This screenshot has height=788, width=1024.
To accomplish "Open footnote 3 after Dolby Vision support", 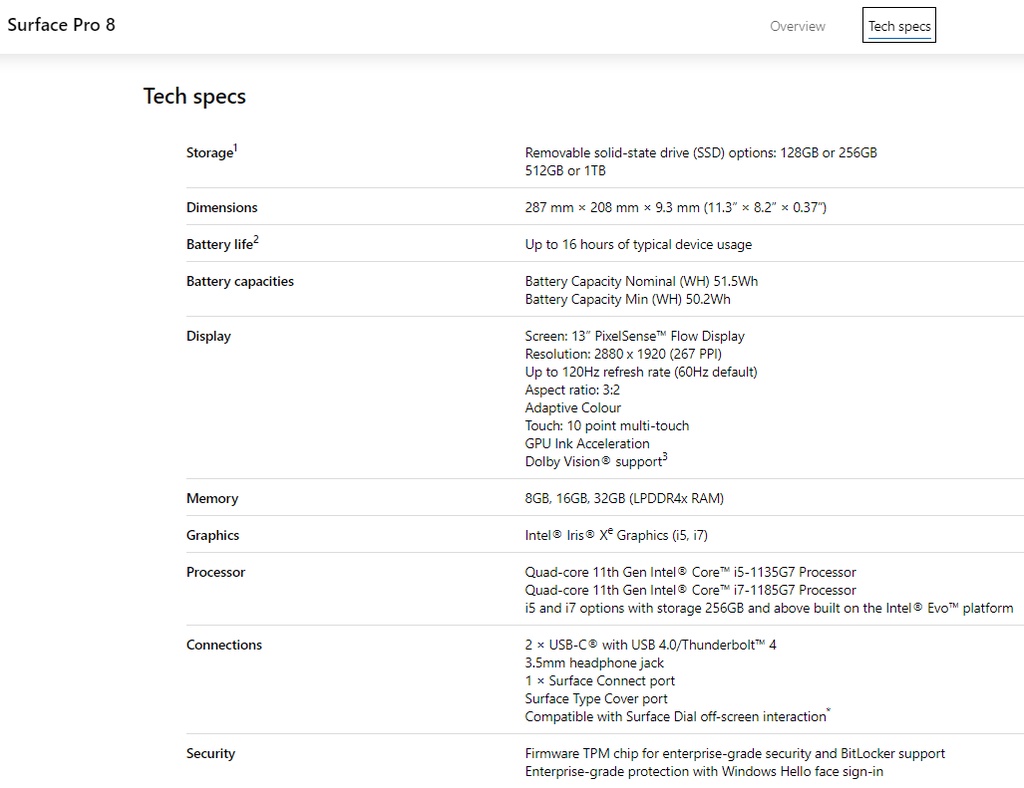I will point(665,457).
